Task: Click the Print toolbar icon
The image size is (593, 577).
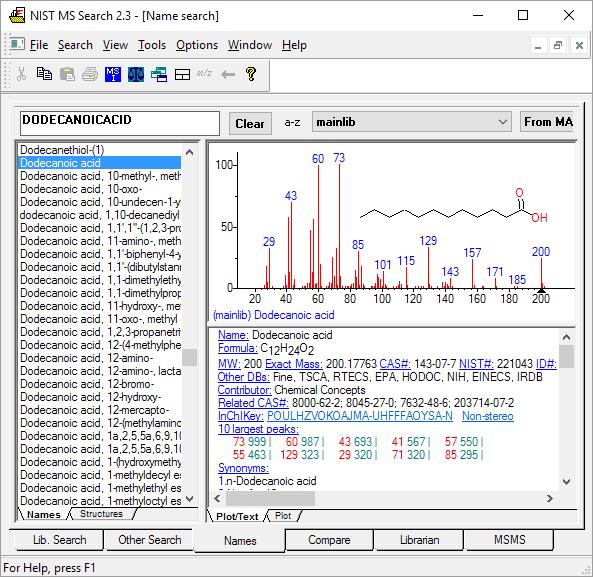Action: (x=90, y=74)
